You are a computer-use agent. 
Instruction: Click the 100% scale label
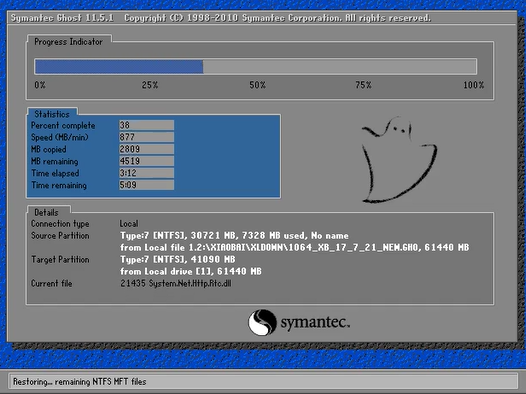point(474,85)
